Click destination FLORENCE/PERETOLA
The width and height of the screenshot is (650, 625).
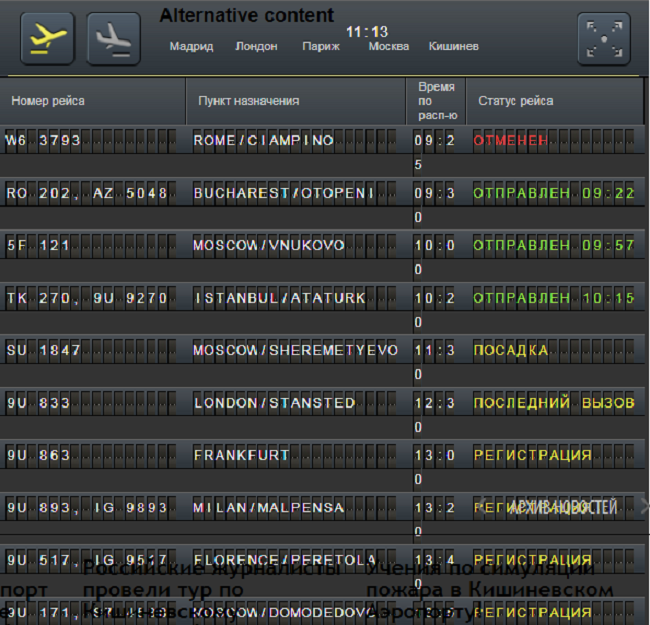pyautogui.click(x=285, y=560)
